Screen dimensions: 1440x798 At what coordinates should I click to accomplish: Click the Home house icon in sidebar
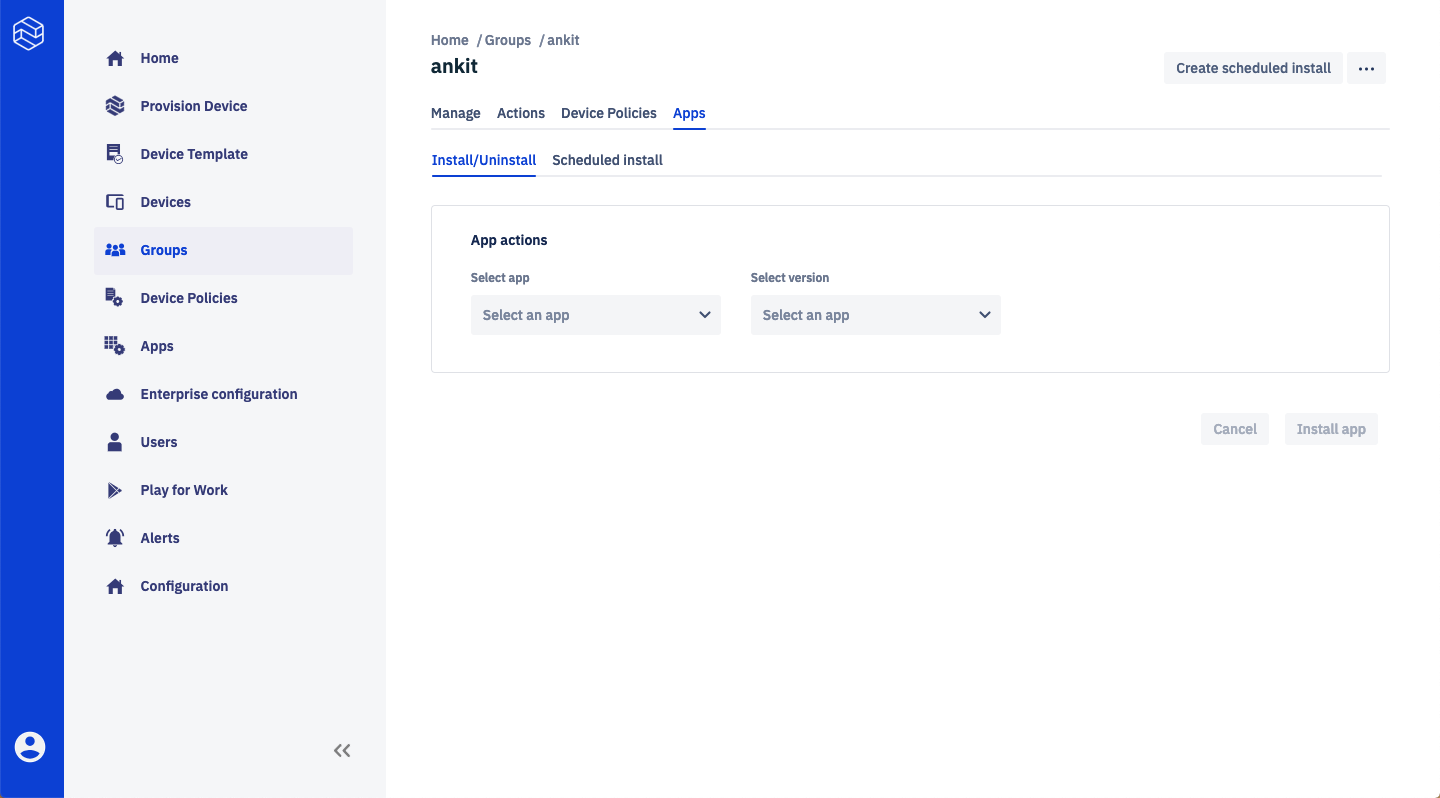[x=115, y=58]
